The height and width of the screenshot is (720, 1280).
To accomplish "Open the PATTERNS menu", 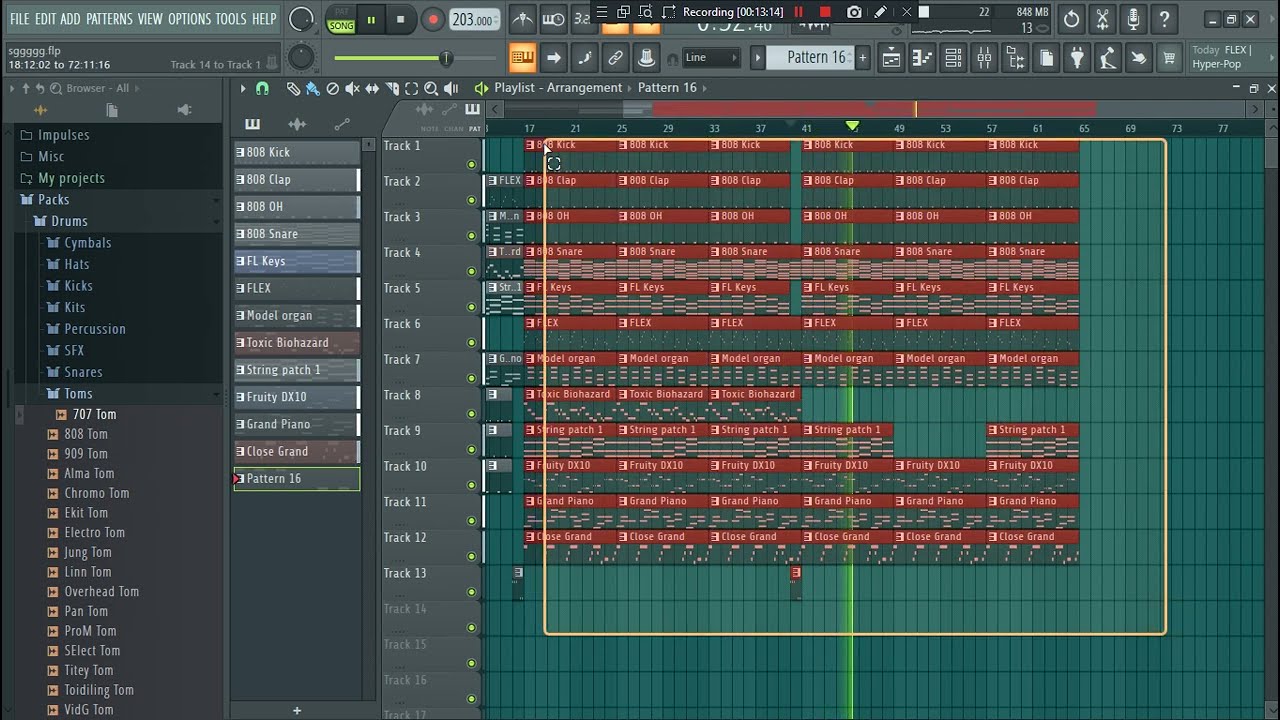I will coord(109,19).
